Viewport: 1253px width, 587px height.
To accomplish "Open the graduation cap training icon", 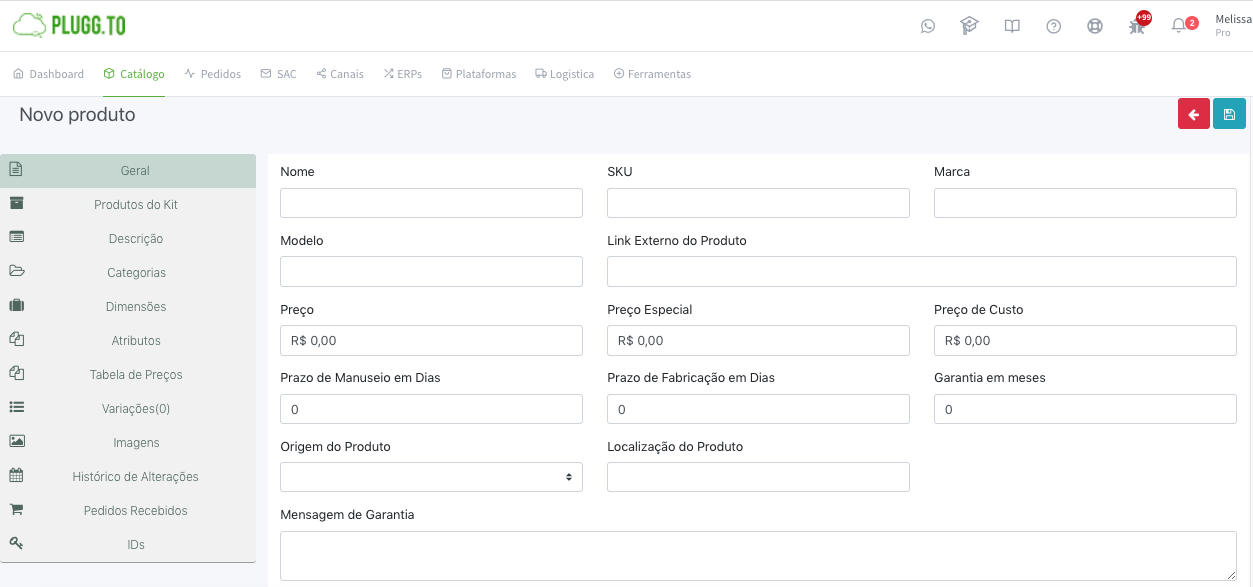I will pyautogui.click(x=969, y=26).
